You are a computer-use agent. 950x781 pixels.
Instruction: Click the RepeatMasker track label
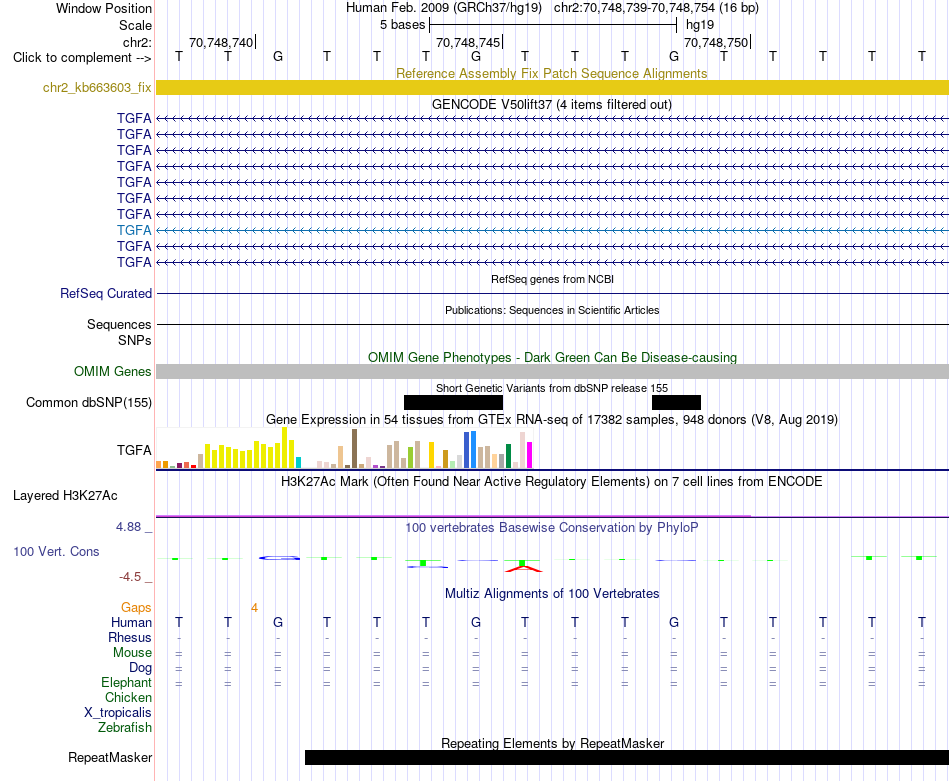click(110, 757)
